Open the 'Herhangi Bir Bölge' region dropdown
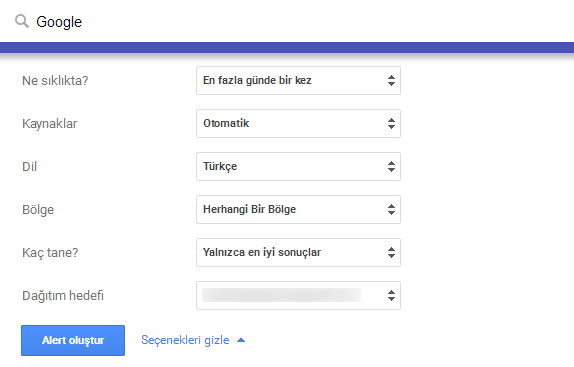574x367 pixels. pos(298,210)
